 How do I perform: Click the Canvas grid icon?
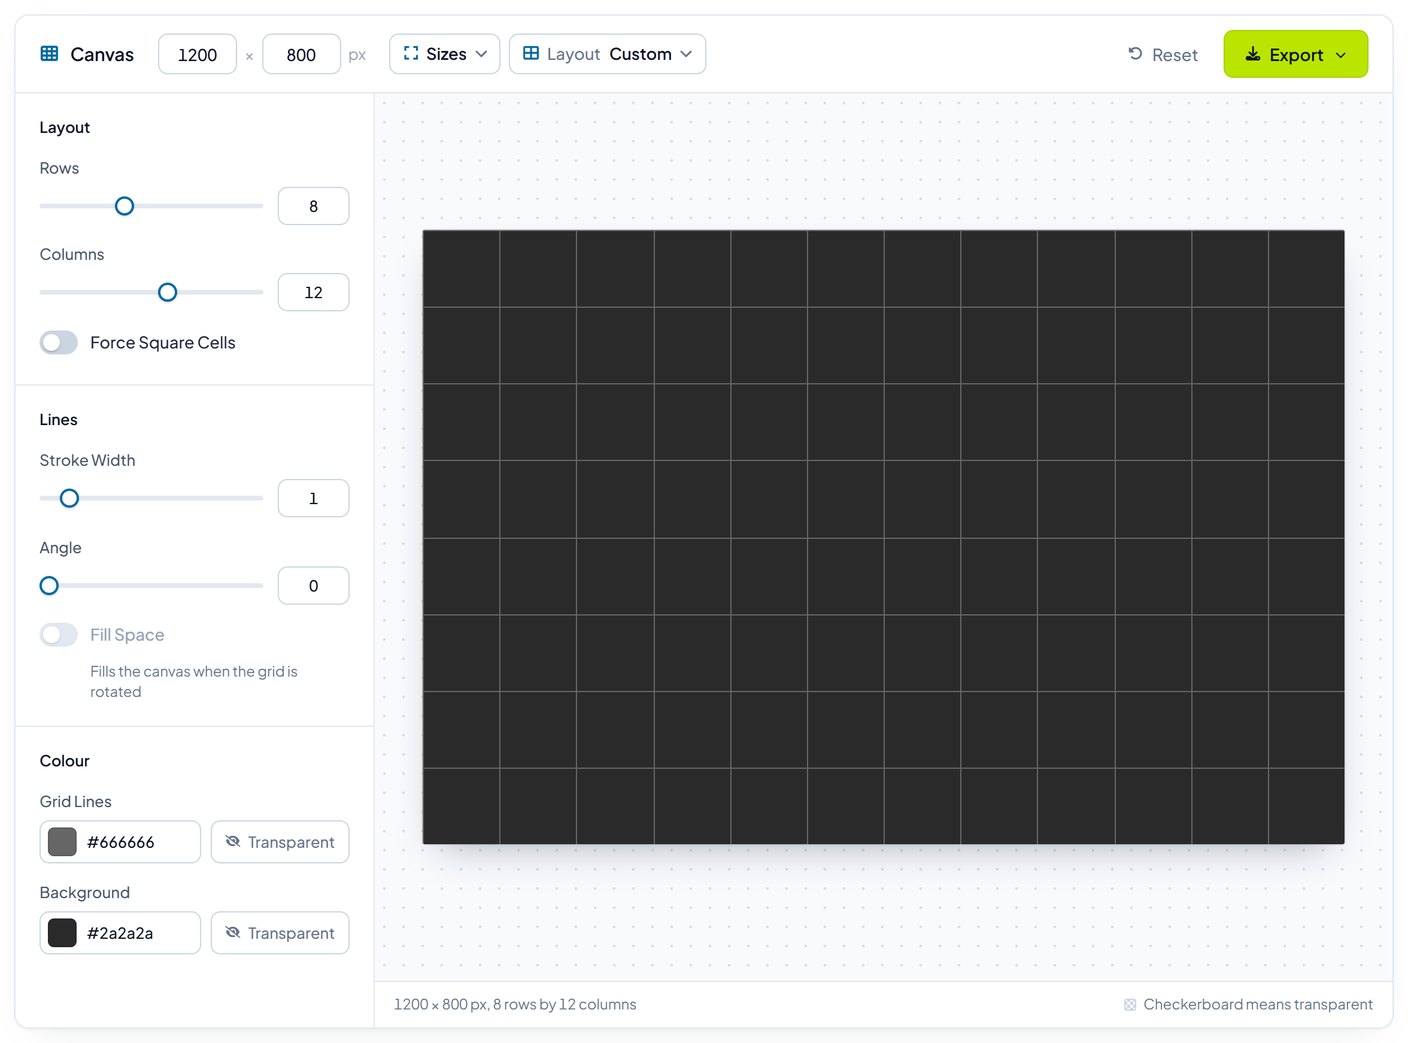pyautogui.click(x=49, y=54)
